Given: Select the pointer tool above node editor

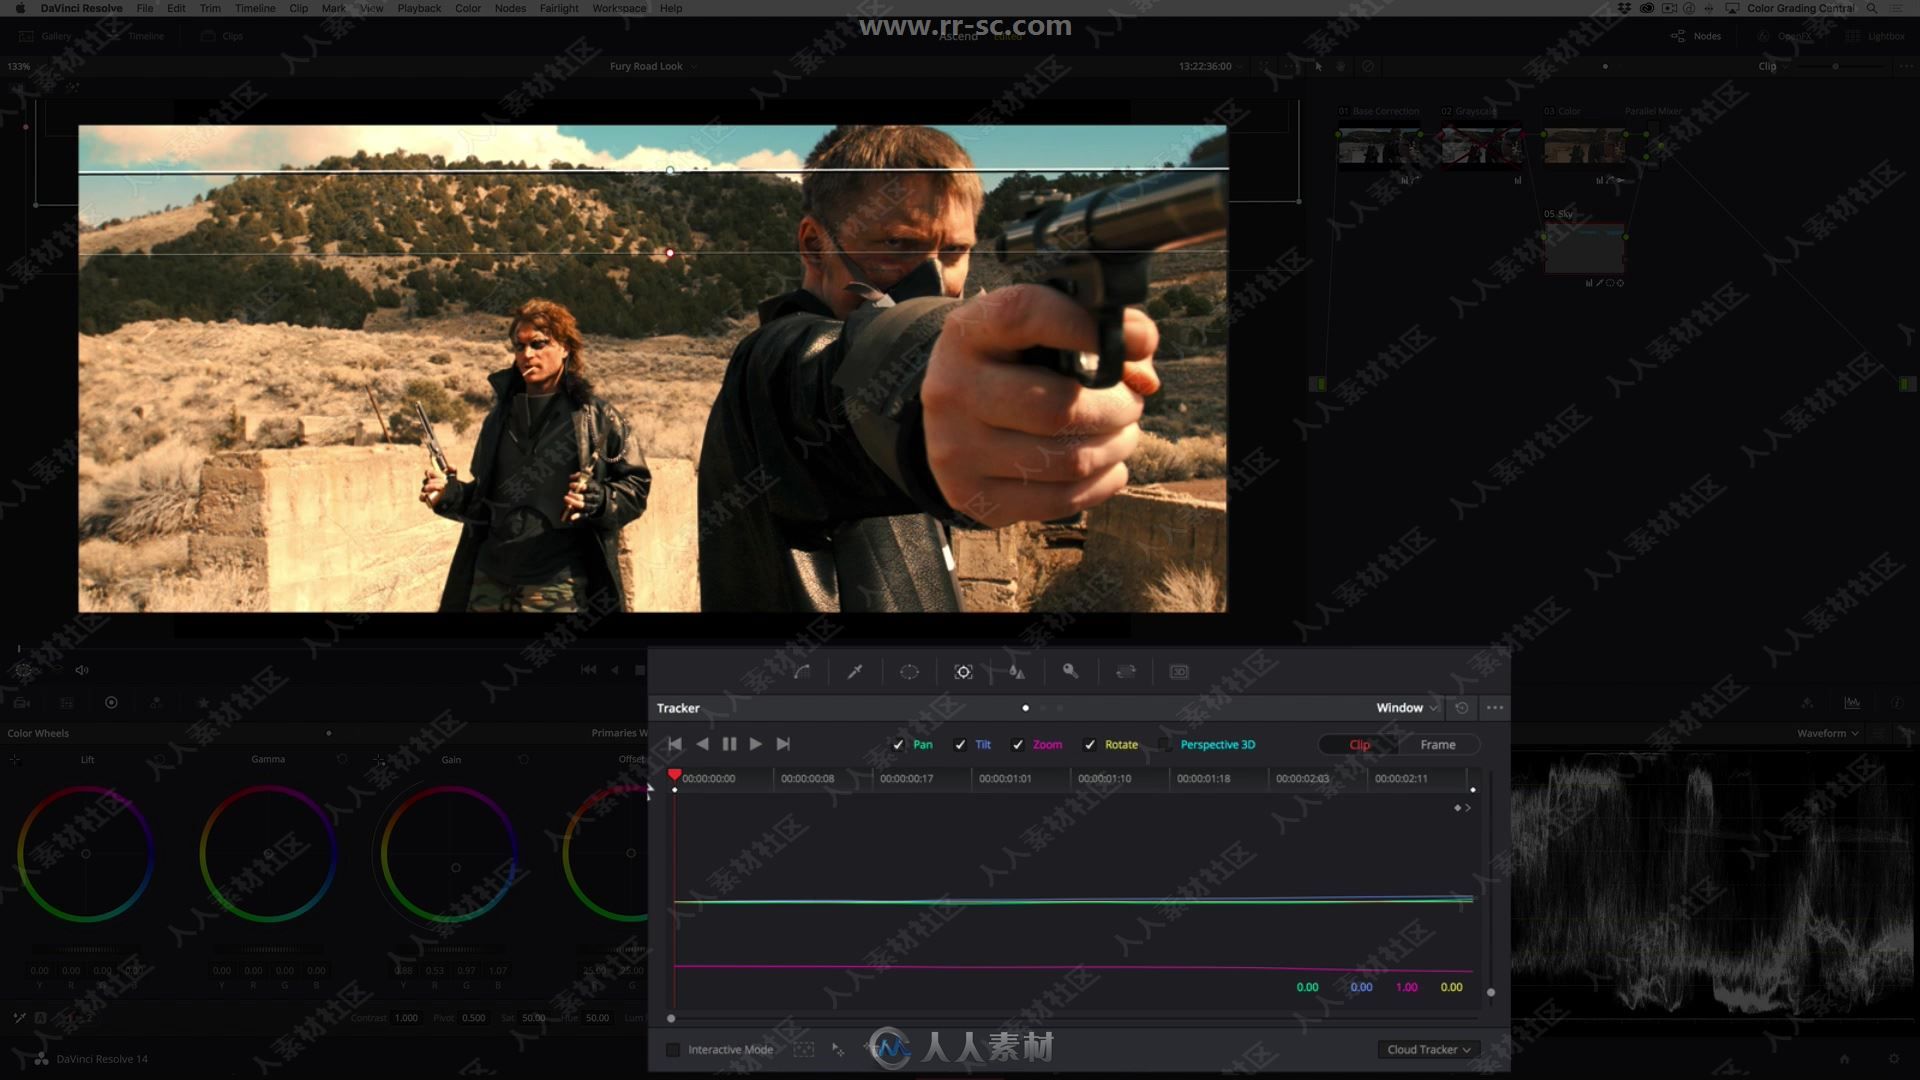Looking at the screenshot, I should pos(1319,66).
